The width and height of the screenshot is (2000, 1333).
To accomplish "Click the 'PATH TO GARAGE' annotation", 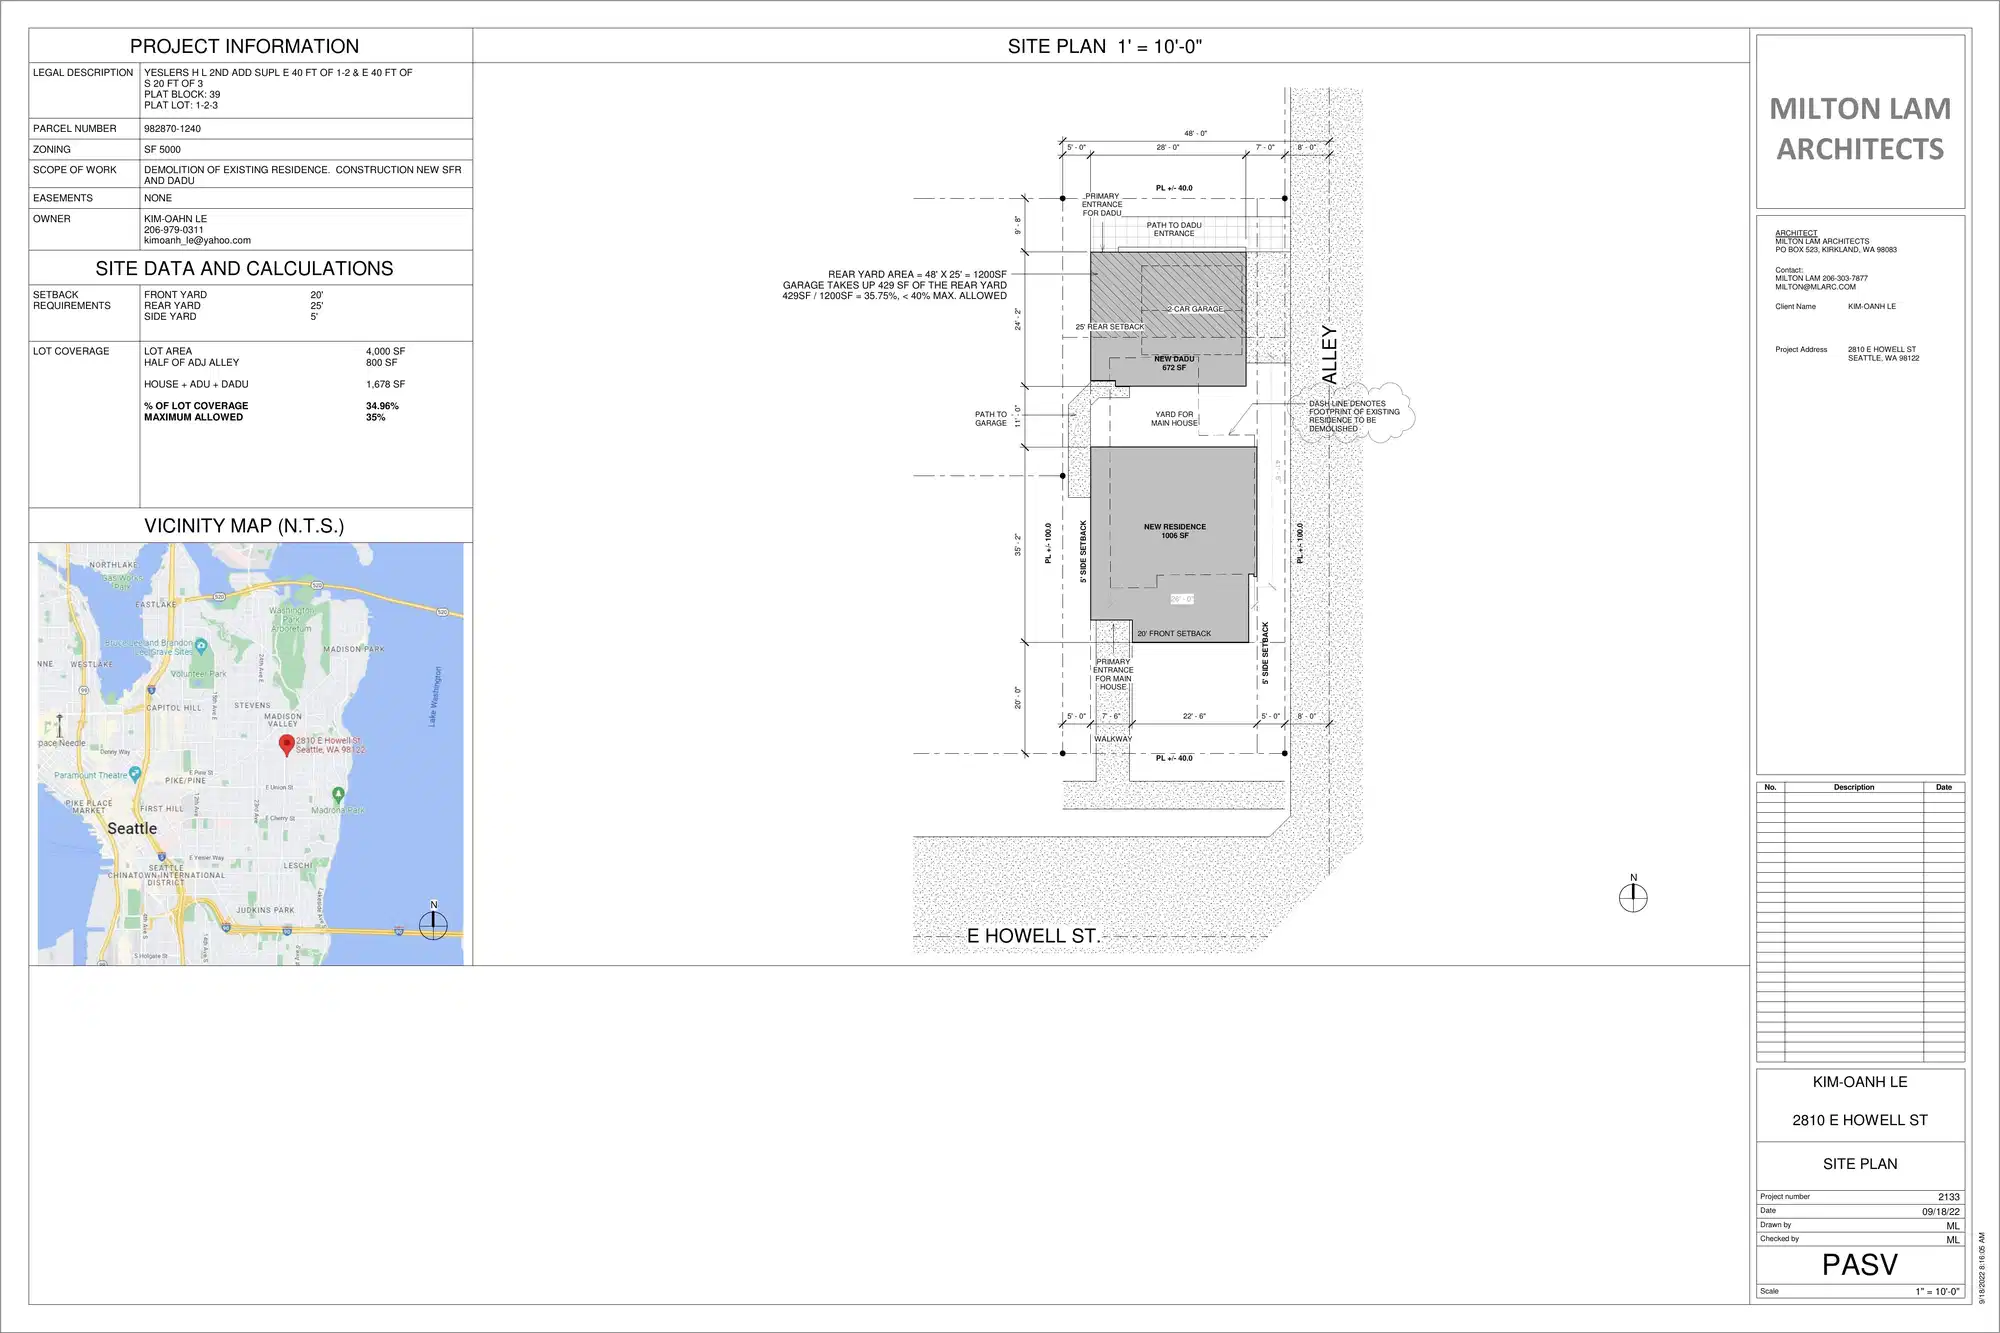I will click(991, 419).
